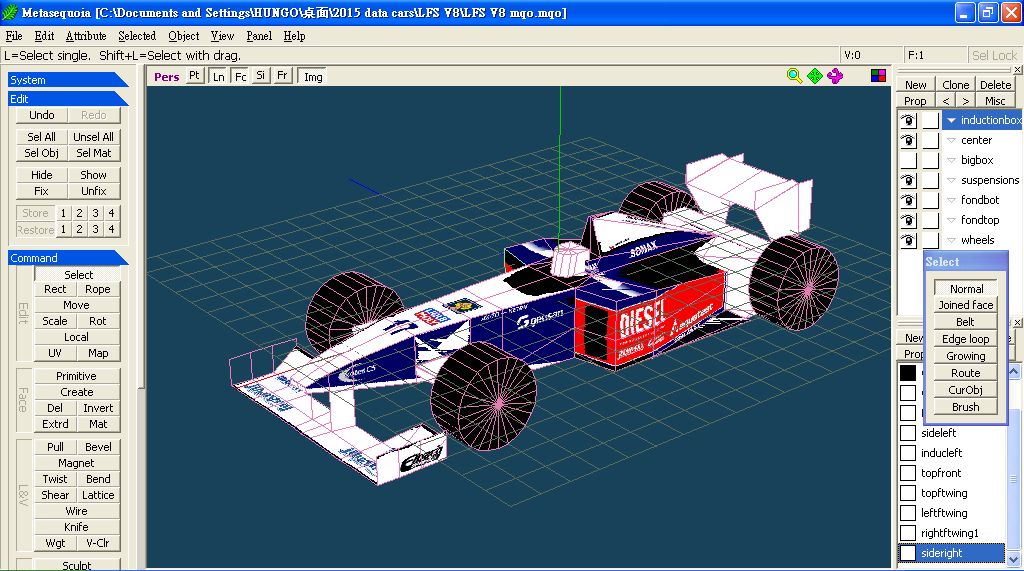The width and height of the screenshot is (1024, 571).
Task: Select next object with the > button
Action: pyautogui.click(x=965, y=101)
